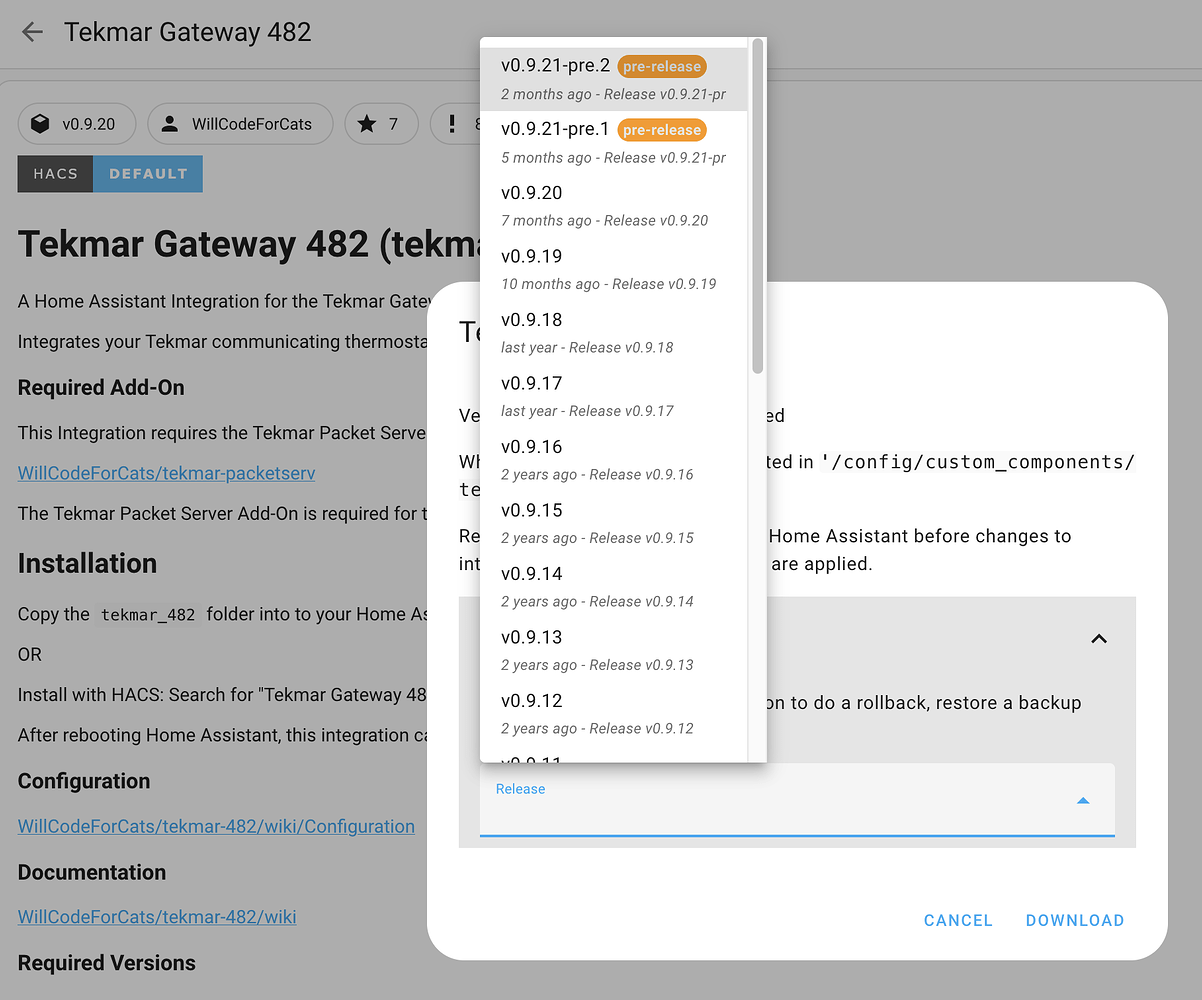Screen dimensions: 1202x1000
Task: Select release v0.9.16
Action: [613, 460]
